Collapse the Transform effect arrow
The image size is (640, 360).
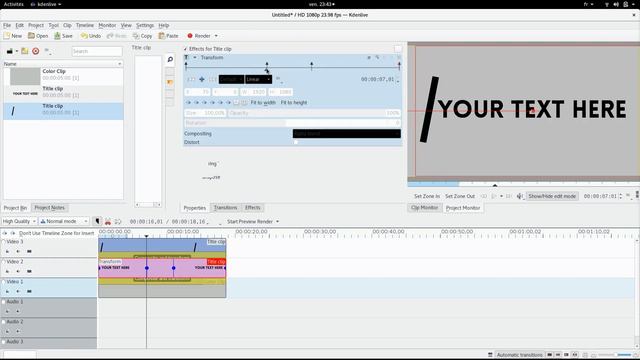point(195,58)
